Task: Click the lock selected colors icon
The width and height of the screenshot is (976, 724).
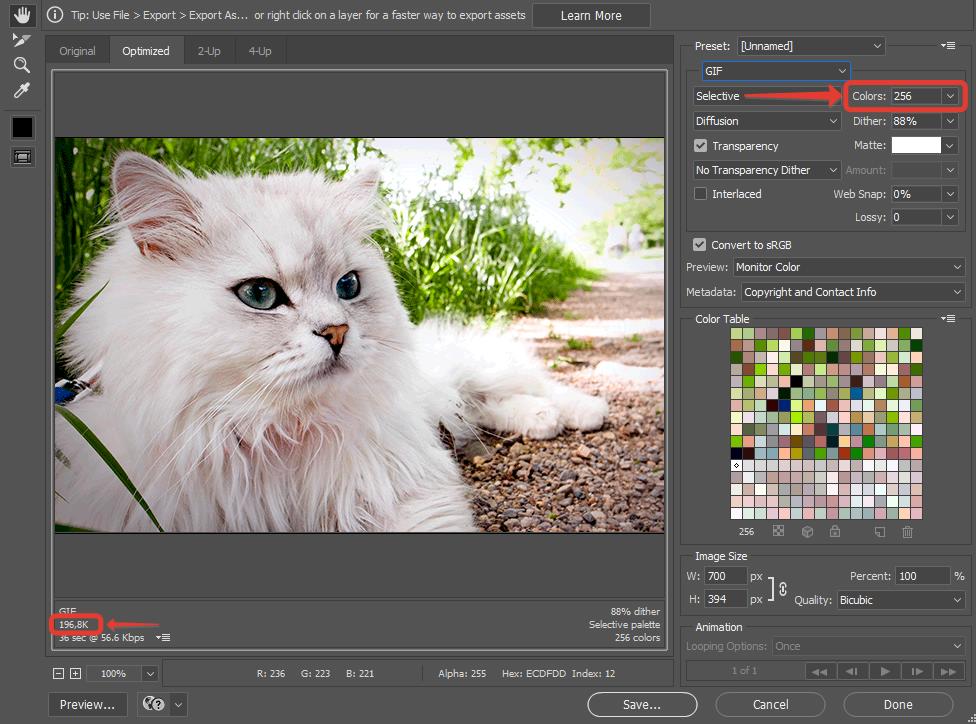Action: coord(834,532)
